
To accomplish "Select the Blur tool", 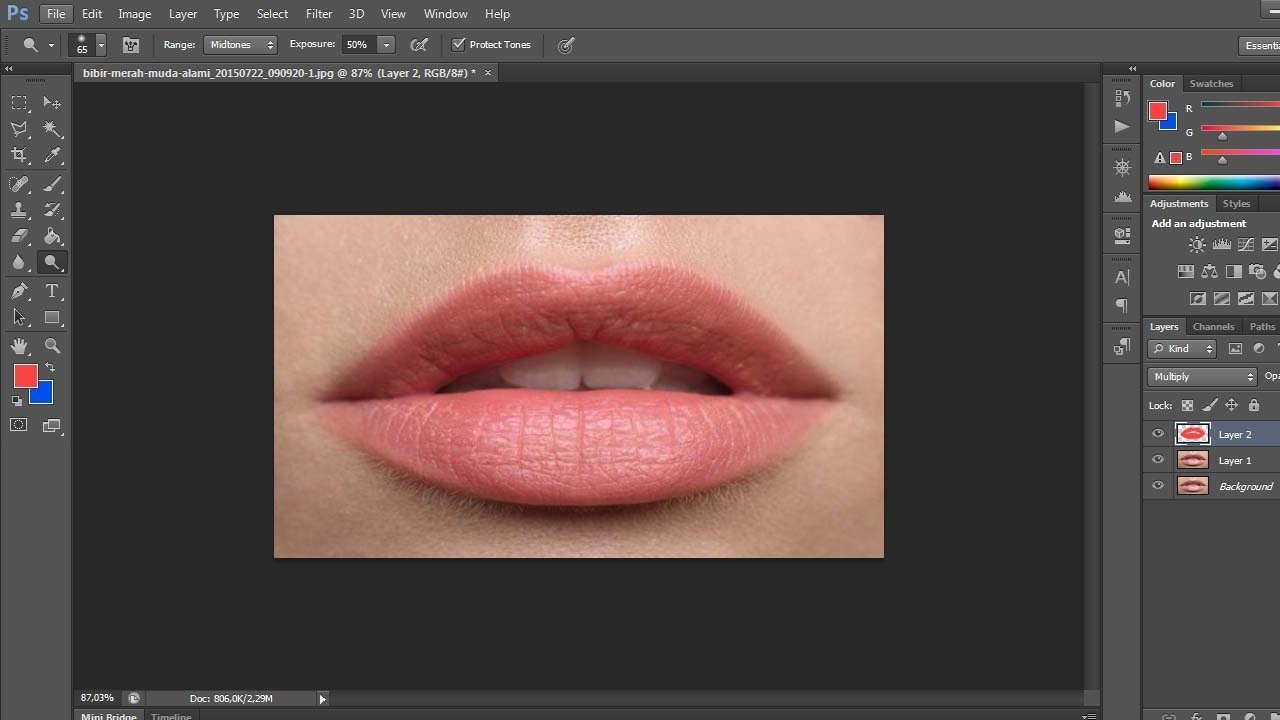I will (19, 262).
